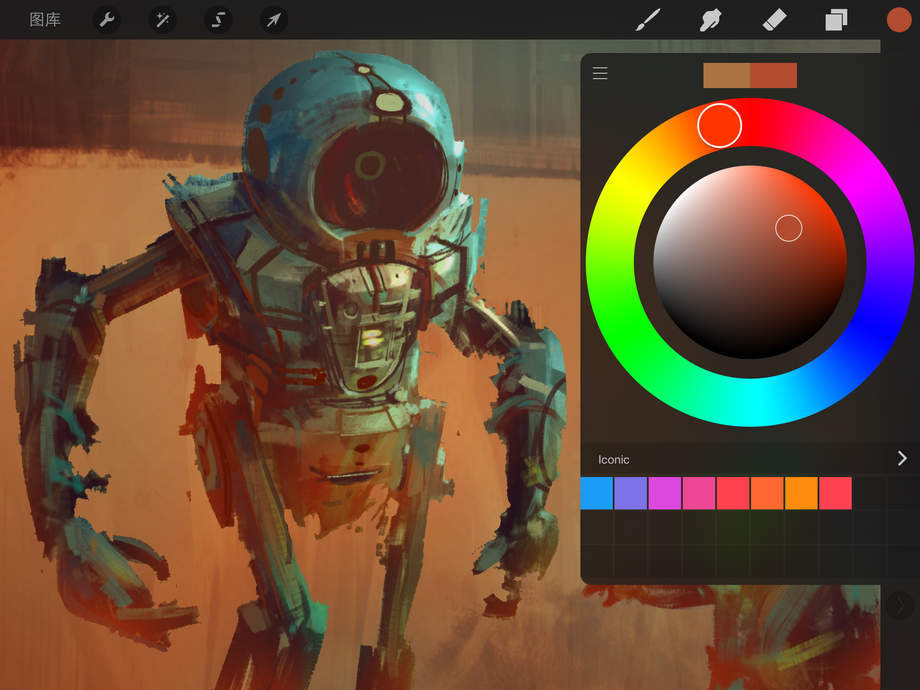This screenshot has width=920, height=690.
Task: Choose the current rust-red color swatch
Action: [773, 76]
